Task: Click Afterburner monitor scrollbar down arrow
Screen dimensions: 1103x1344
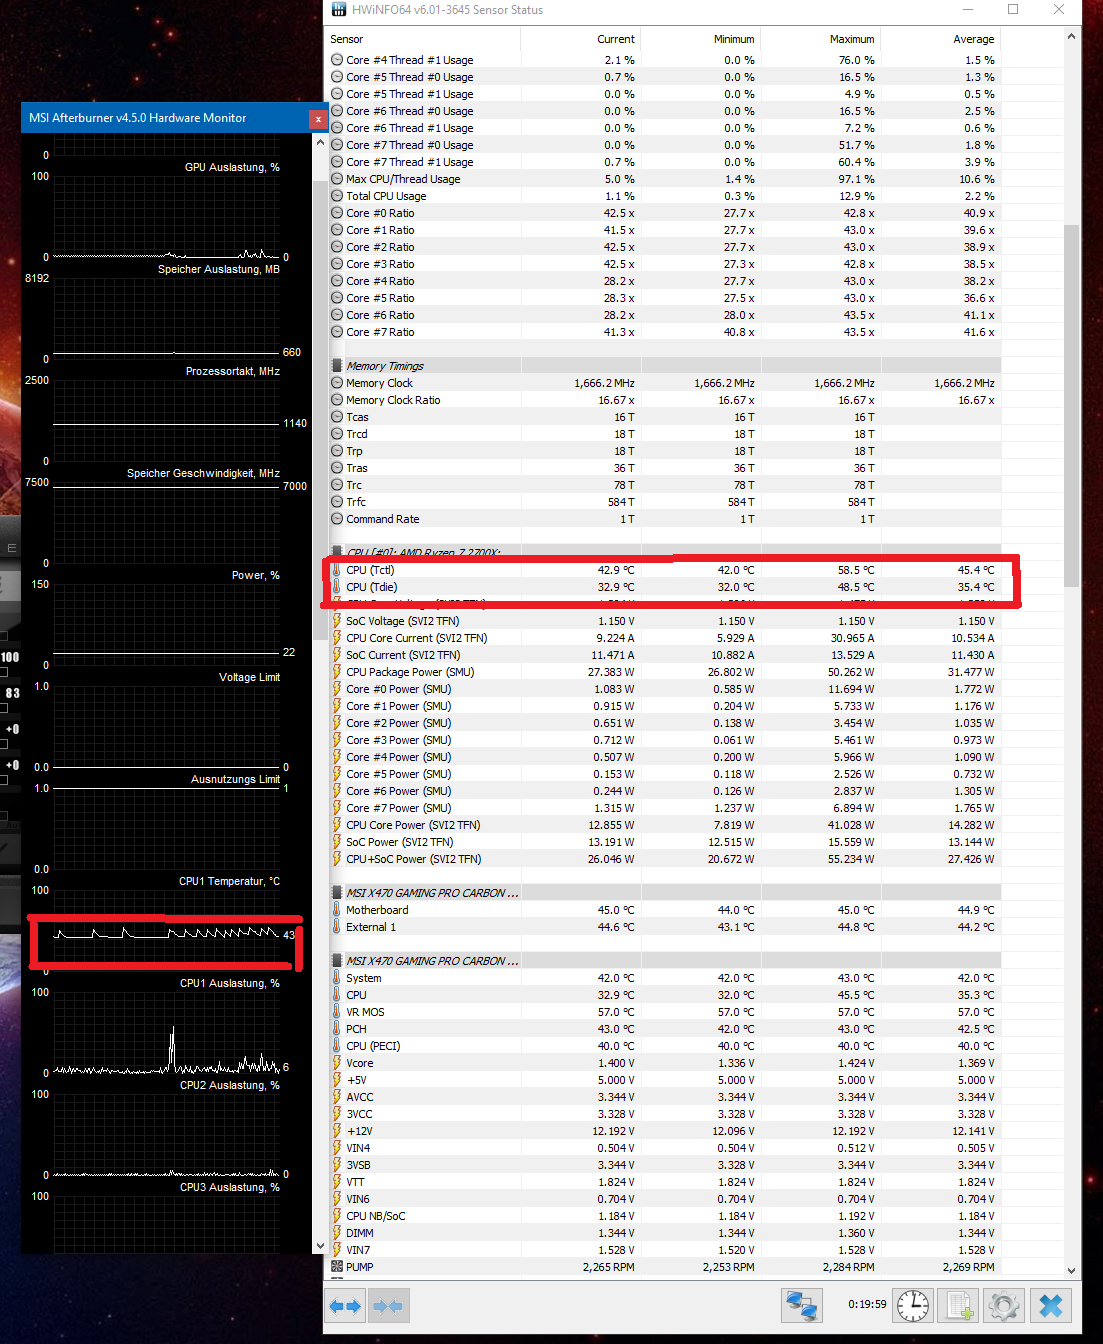Action: pyautogui.click(x=320, y=1246)
